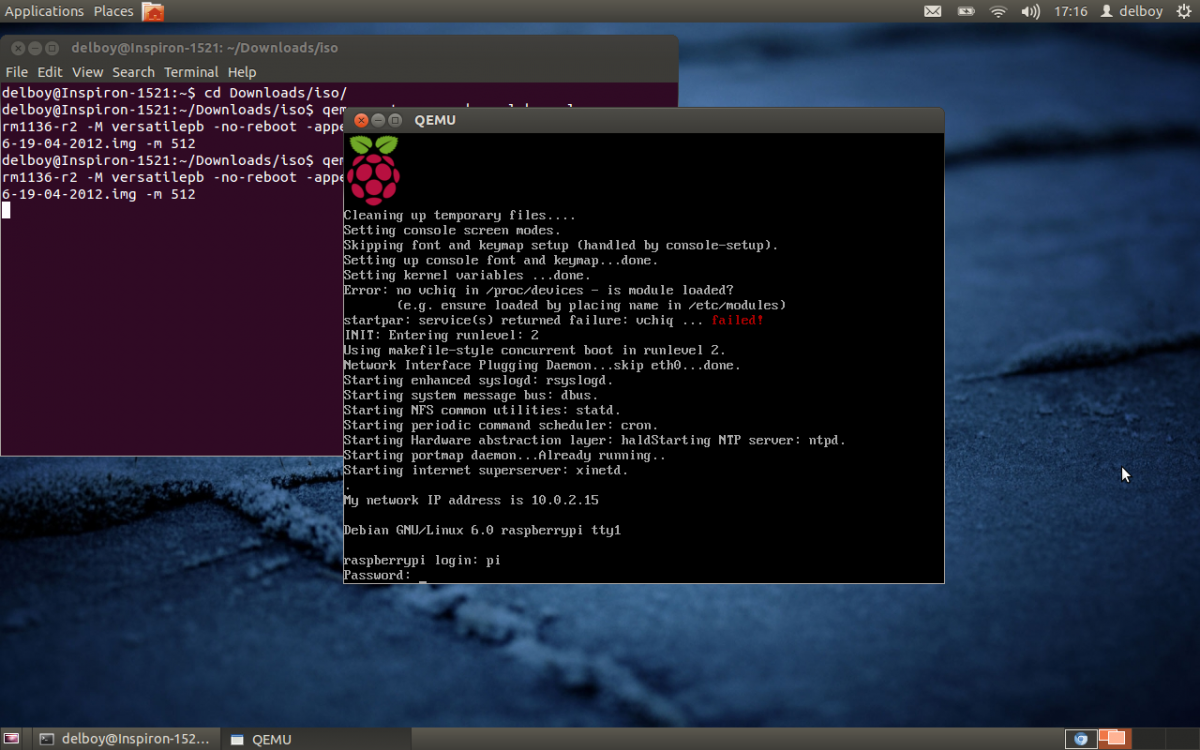Open the terminal's Edit menu

click(50, 72)
